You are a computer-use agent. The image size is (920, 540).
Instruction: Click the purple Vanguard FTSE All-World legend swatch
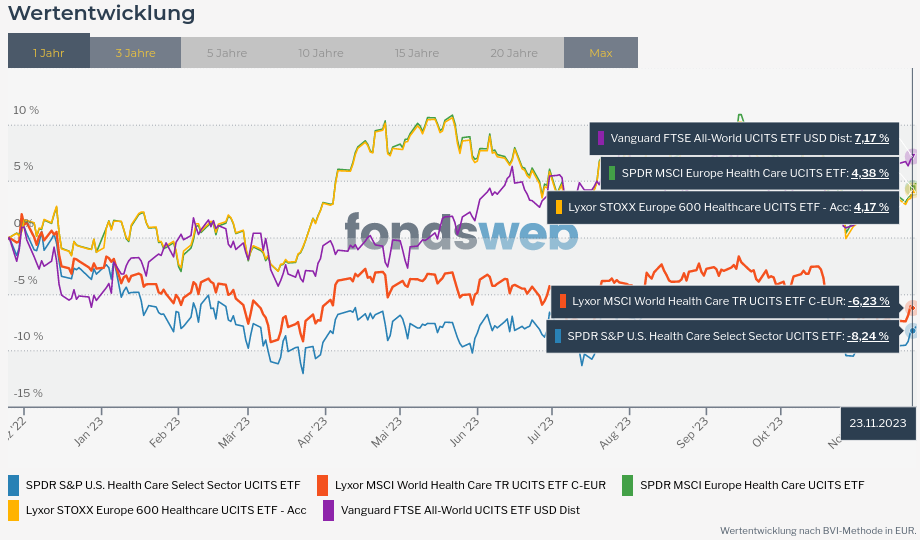click(329, 510)
